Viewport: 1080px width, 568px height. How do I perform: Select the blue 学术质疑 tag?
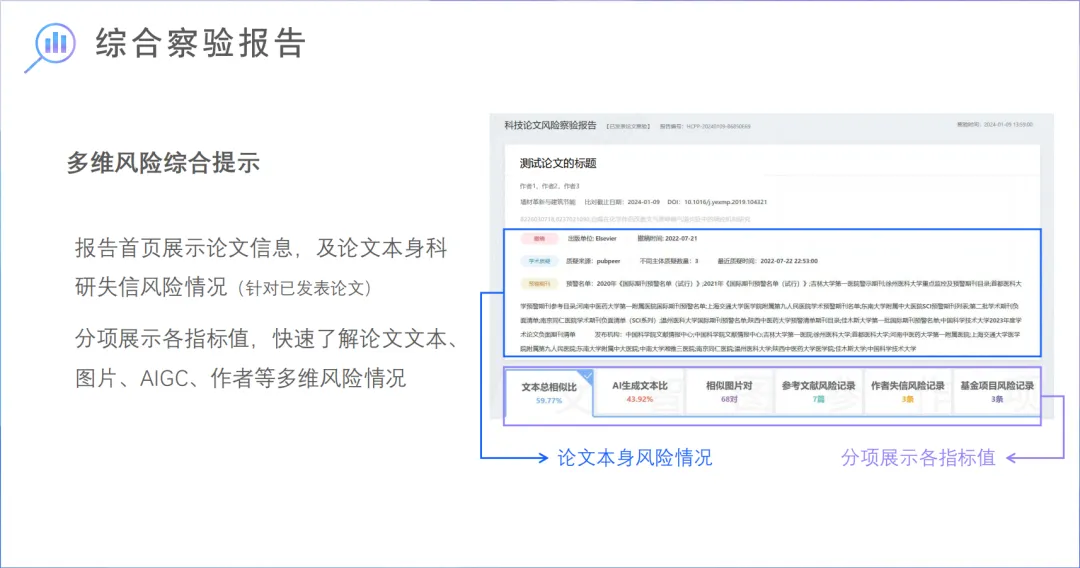[540, 261]
